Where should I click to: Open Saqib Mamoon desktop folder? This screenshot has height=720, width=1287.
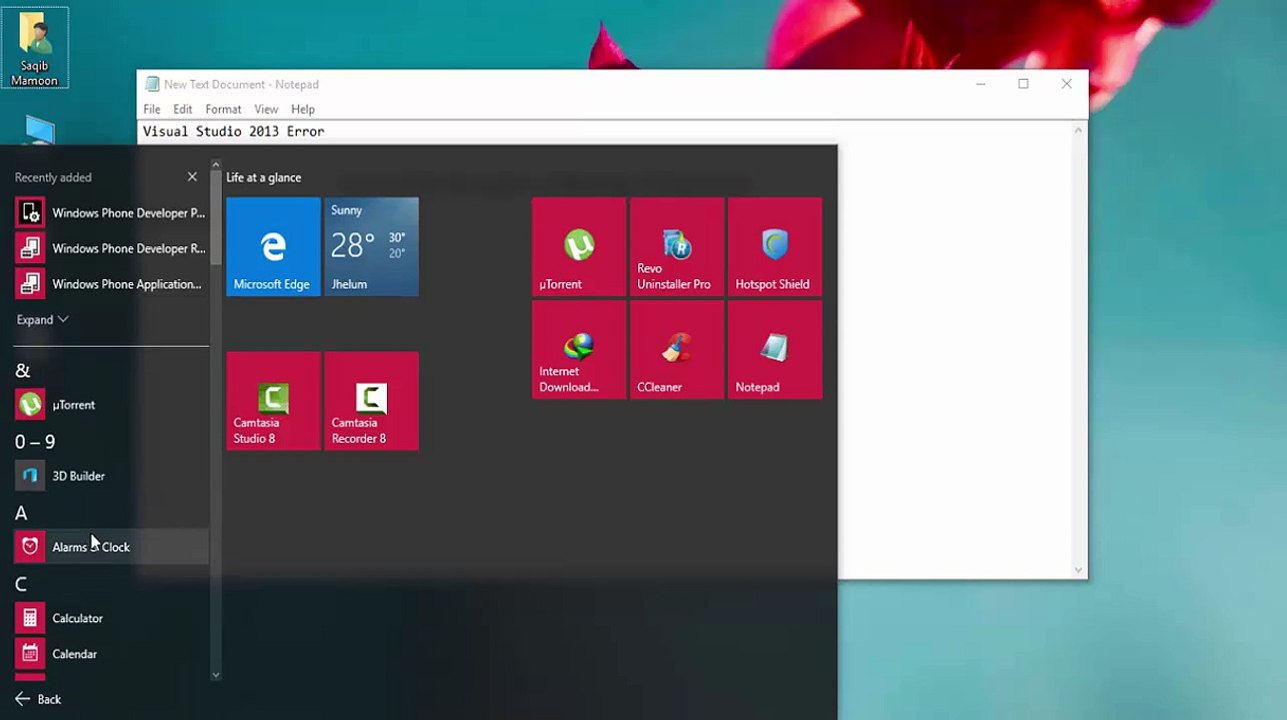click(x=35, y=48)
